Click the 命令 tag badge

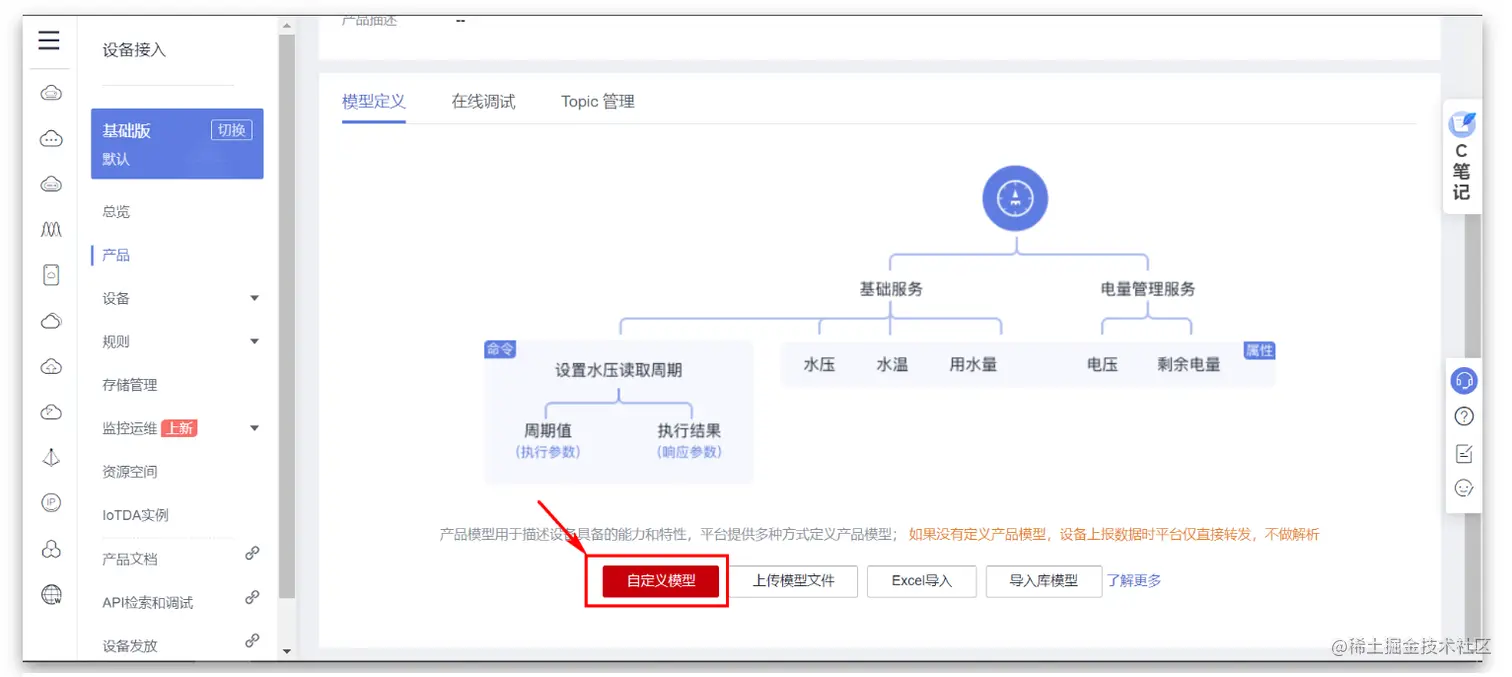500,349
